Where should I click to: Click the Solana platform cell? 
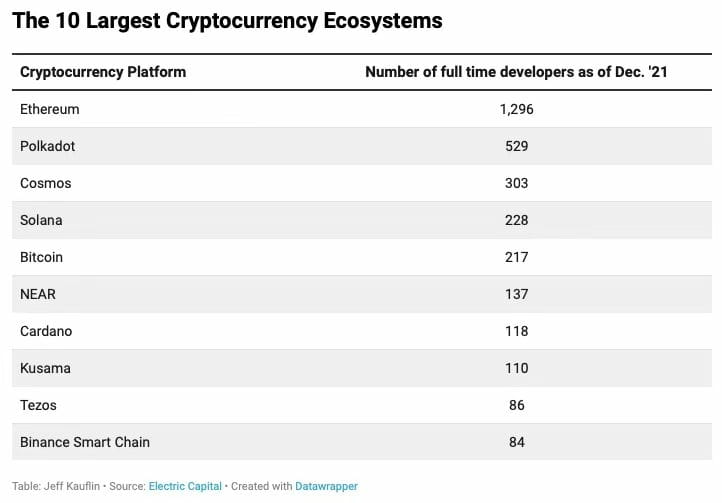(41, 220)
